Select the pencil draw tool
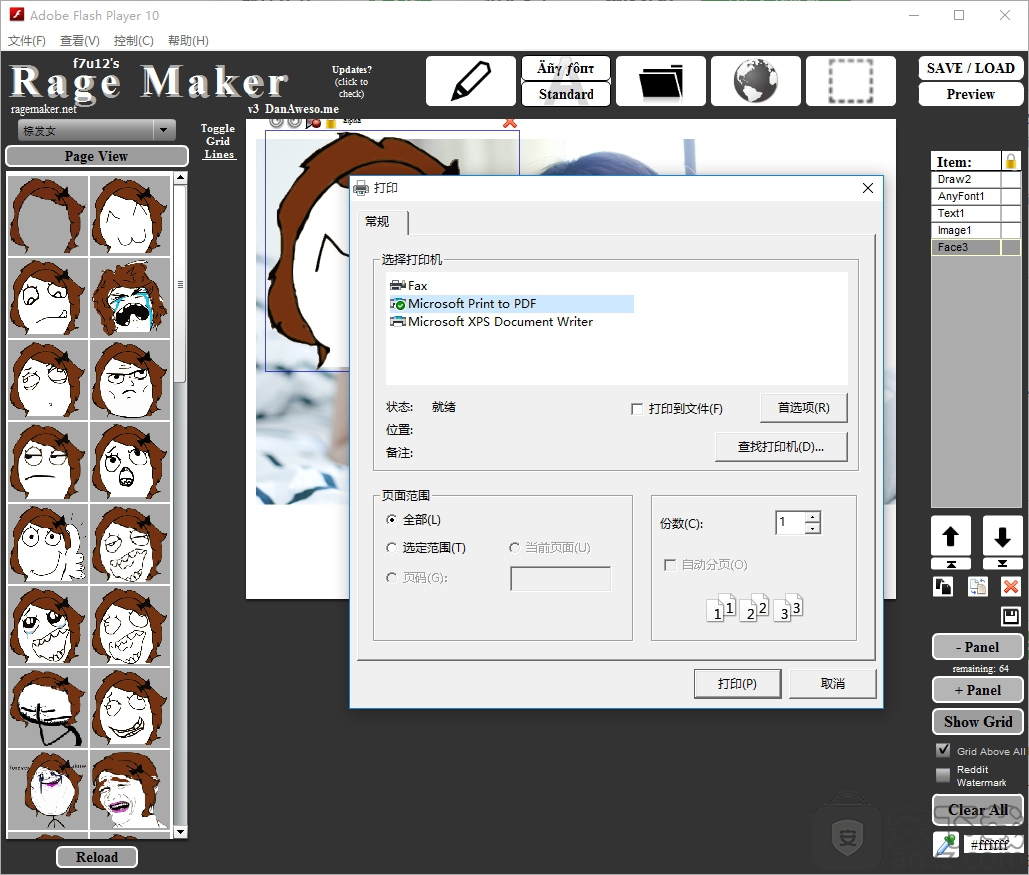The height and width of the screenshot is (875, 1029). pyautogui.click(x=471, y=81)
